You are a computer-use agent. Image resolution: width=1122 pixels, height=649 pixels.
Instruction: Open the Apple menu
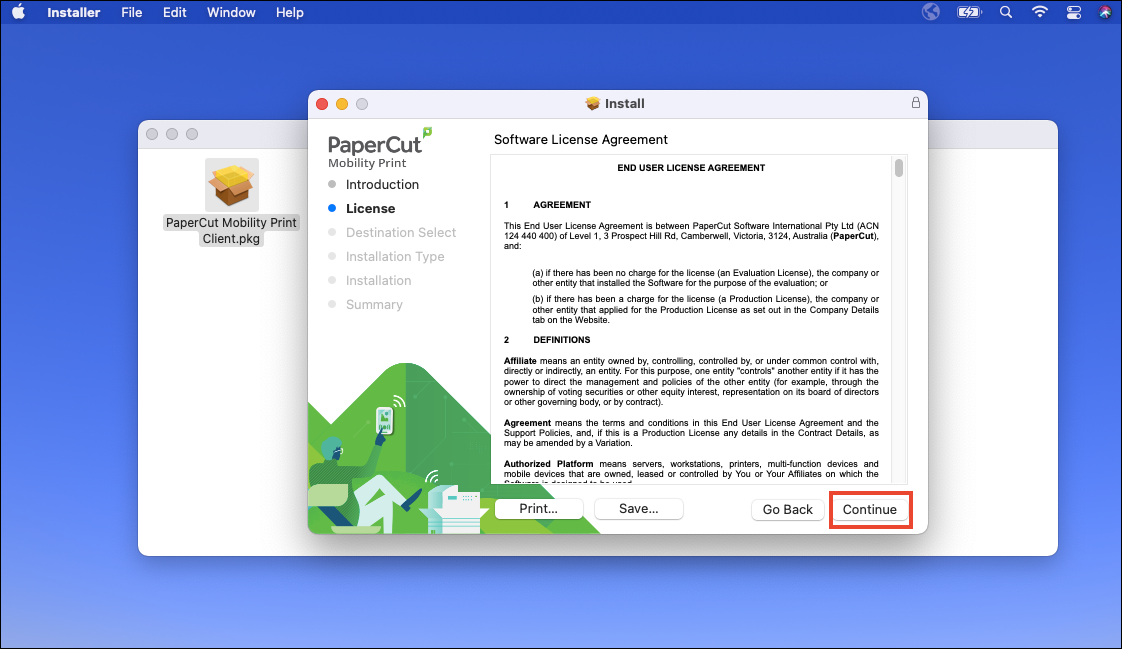click(x=18, y=12)
